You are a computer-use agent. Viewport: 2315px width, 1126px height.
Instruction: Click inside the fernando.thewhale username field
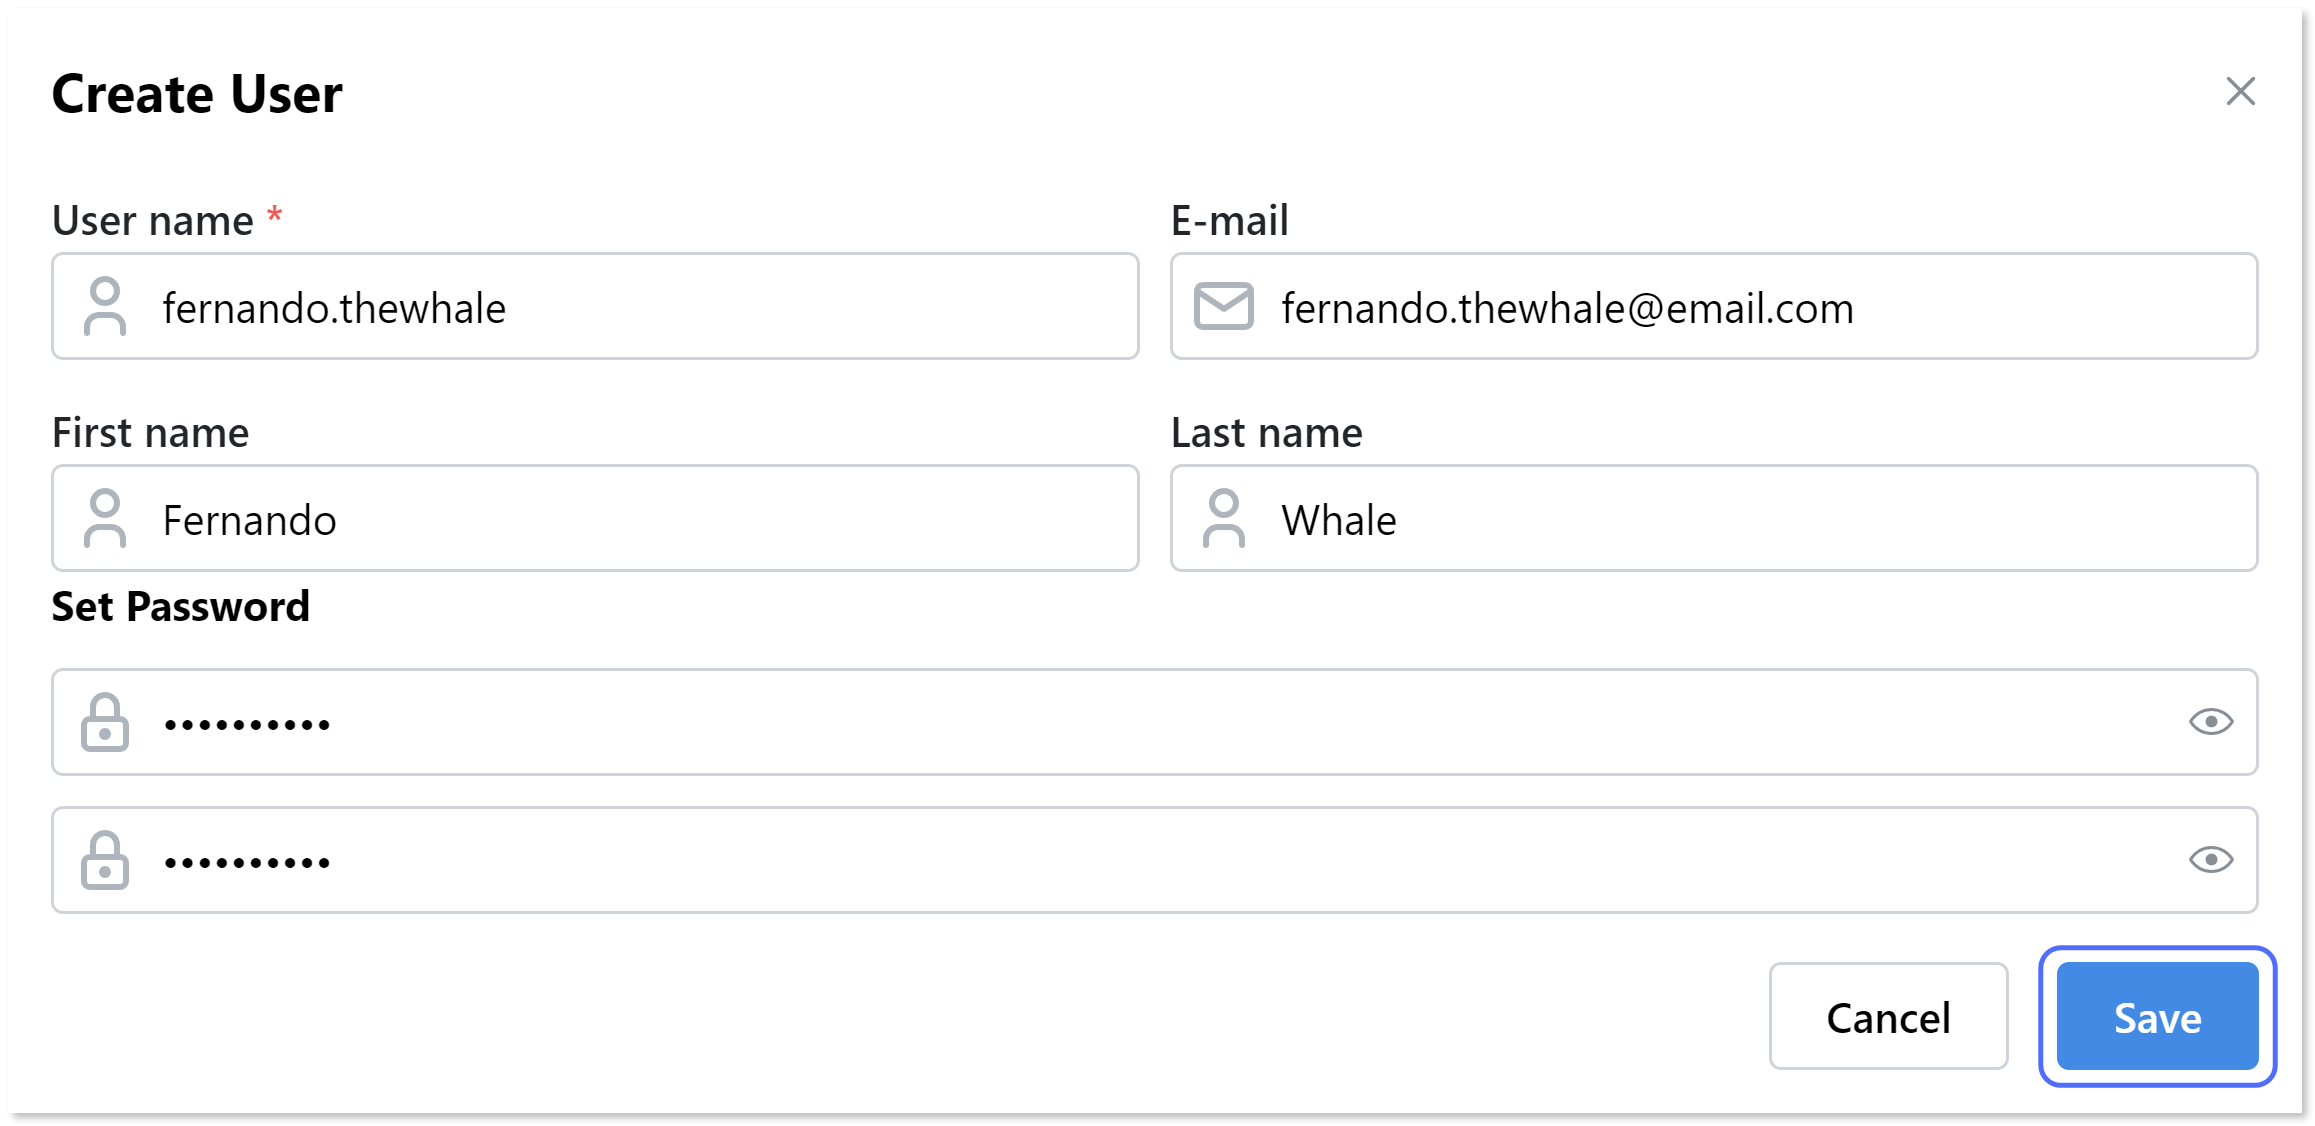600,307
